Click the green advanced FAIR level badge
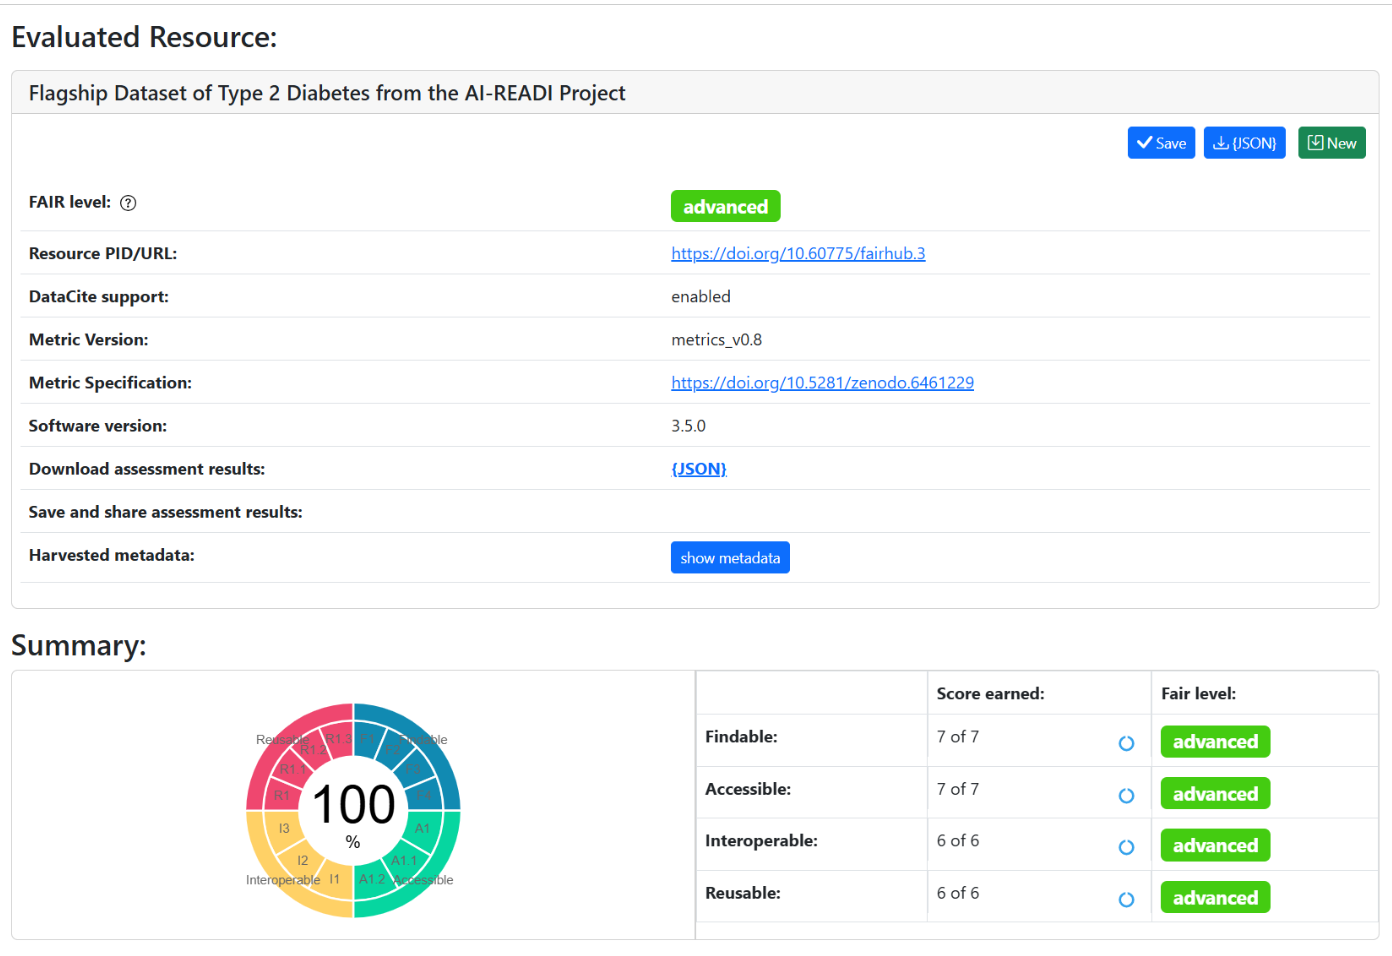 (725, 207)
